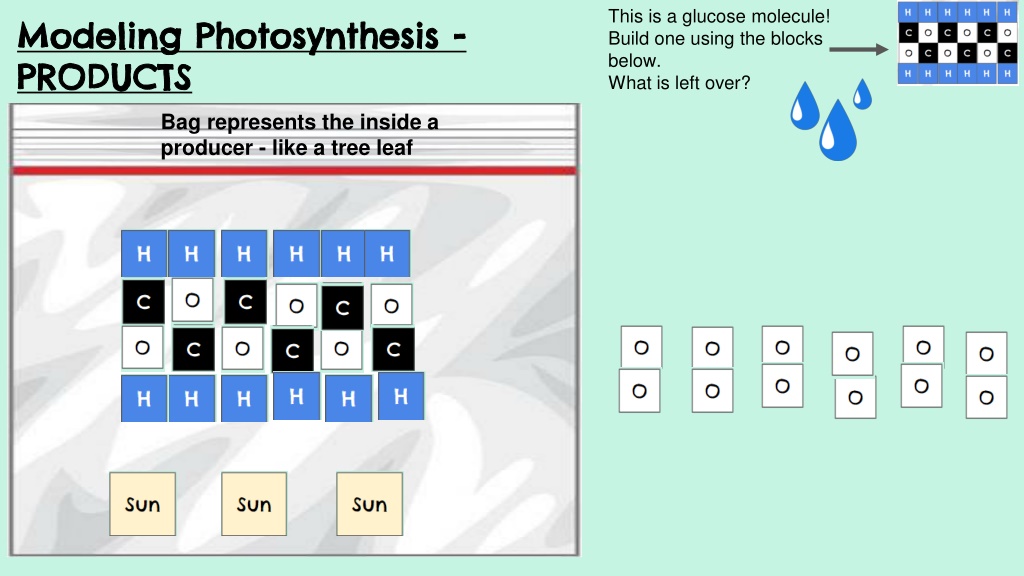This screenshot has height=576, width=1024.
Task: Select the first black C block in second row
Action: coord(144,302)
